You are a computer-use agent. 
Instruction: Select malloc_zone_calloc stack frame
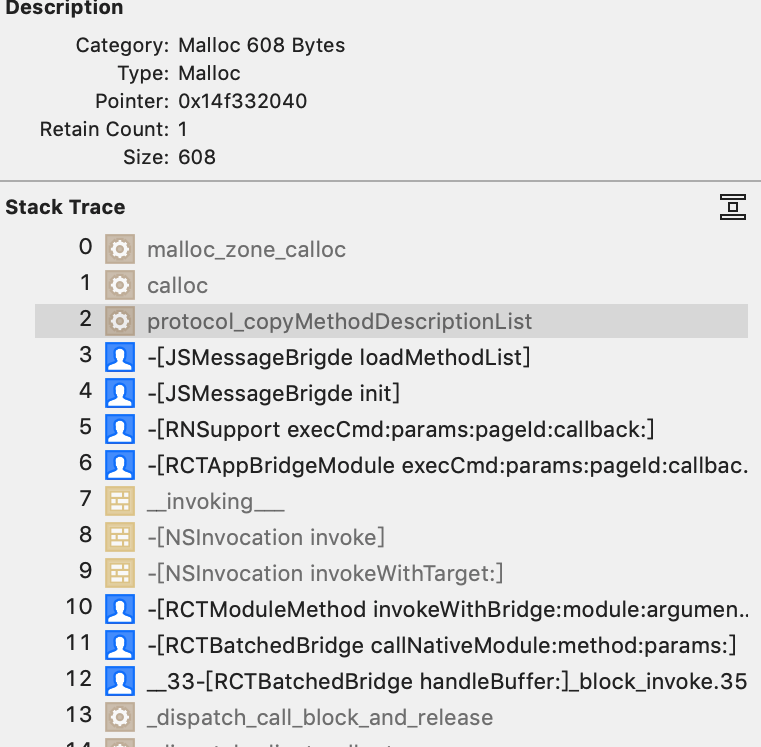[x=391, y=249]
